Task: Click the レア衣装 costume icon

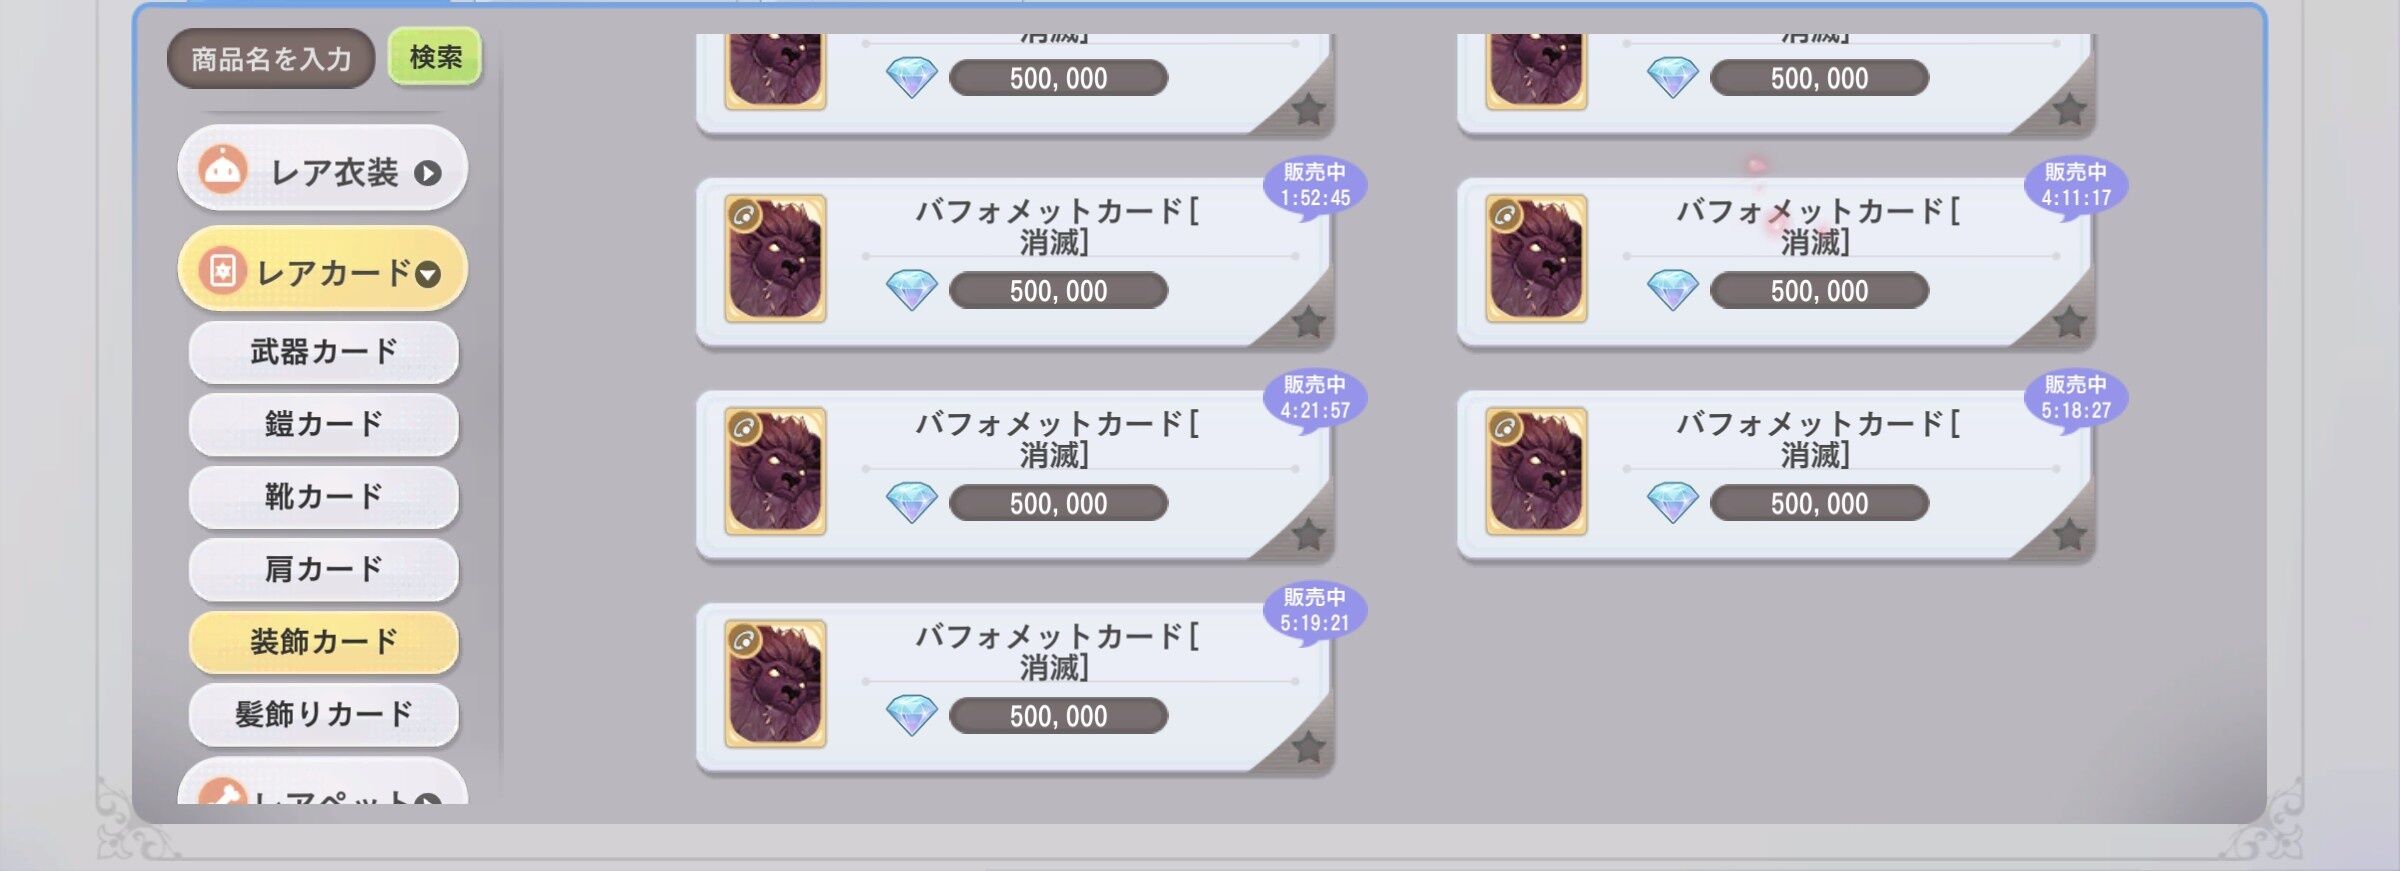Action: click(223, 170)
